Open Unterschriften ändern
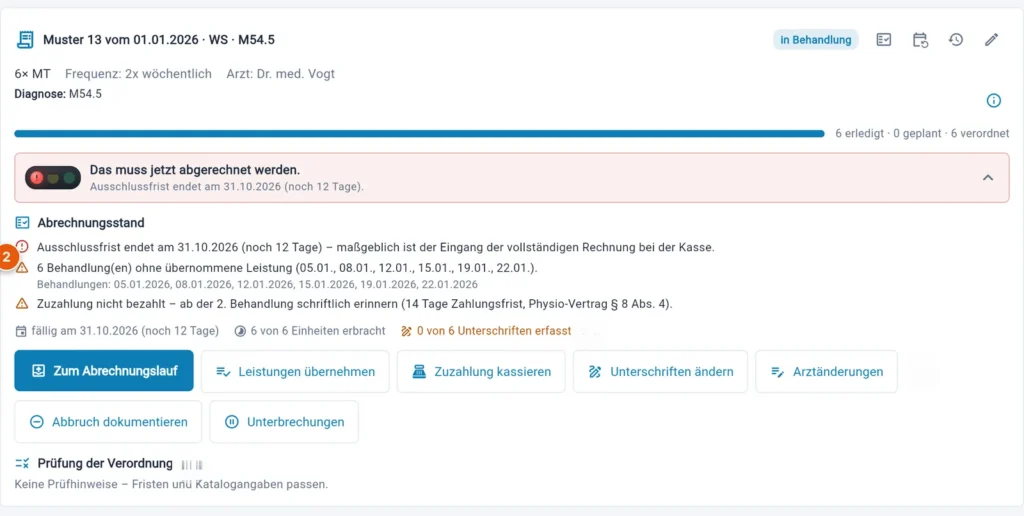1024x516 pixels. [x=660, y=372]
